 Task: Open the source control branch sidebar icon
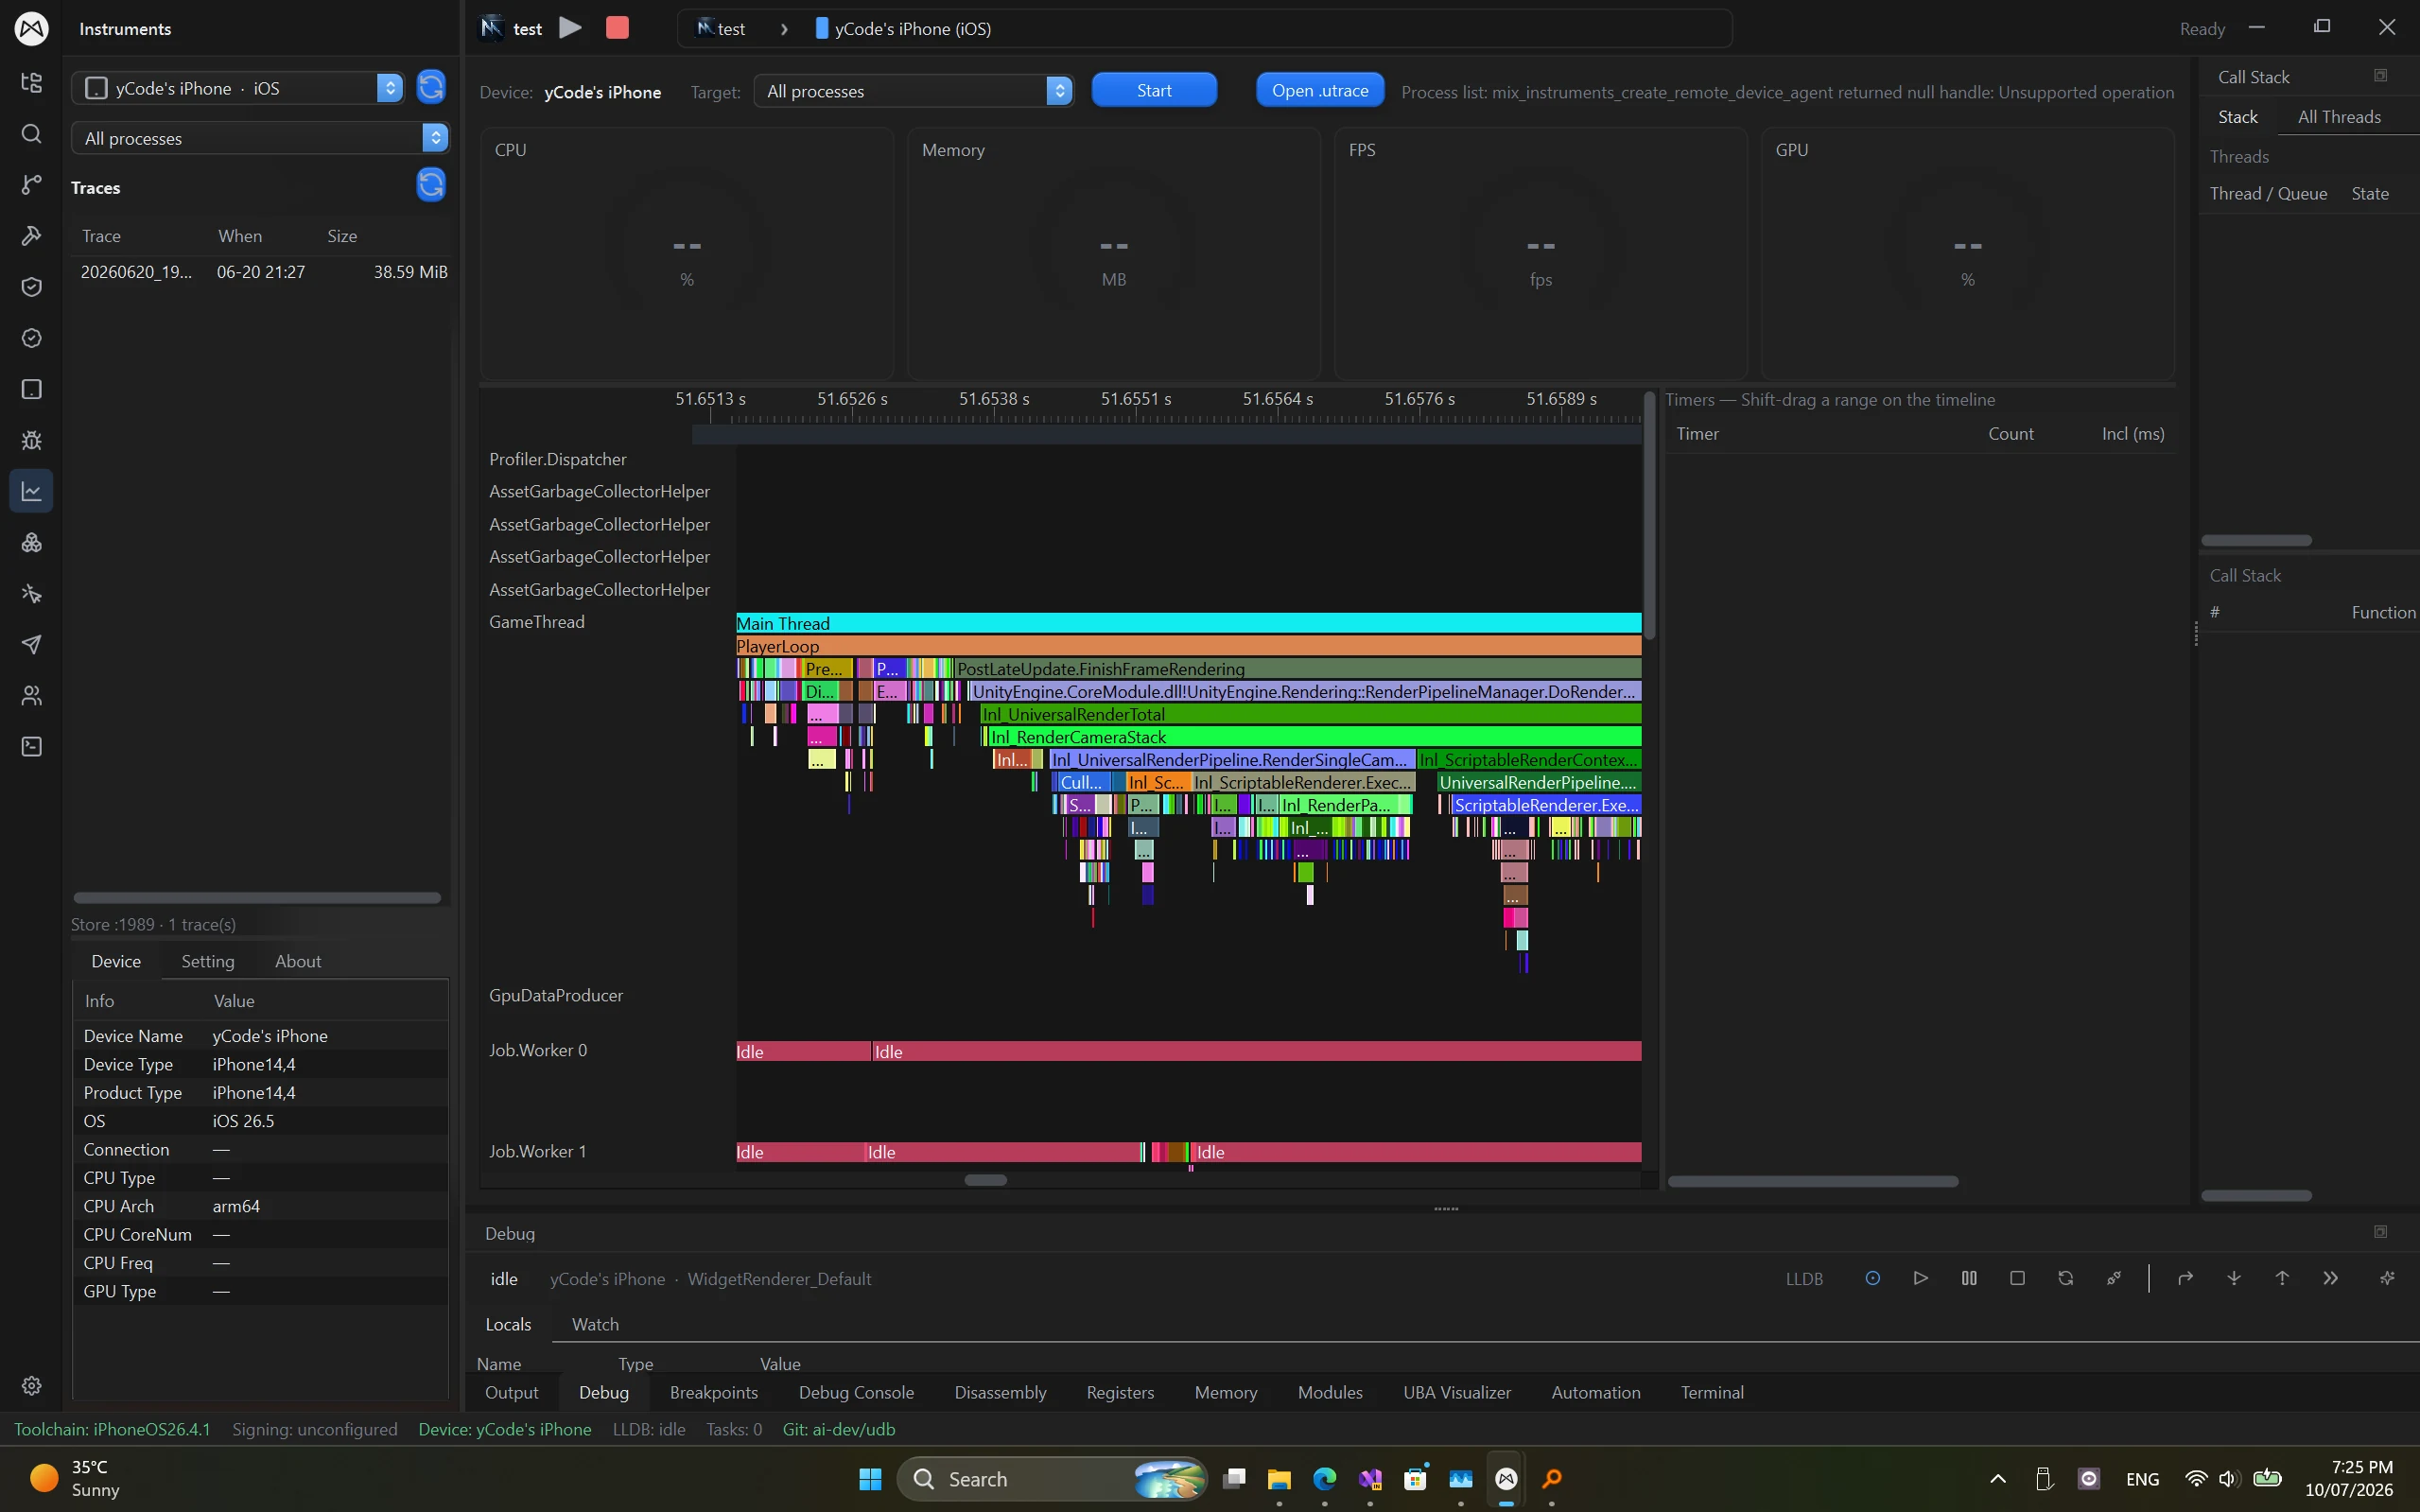pos(31,185)
